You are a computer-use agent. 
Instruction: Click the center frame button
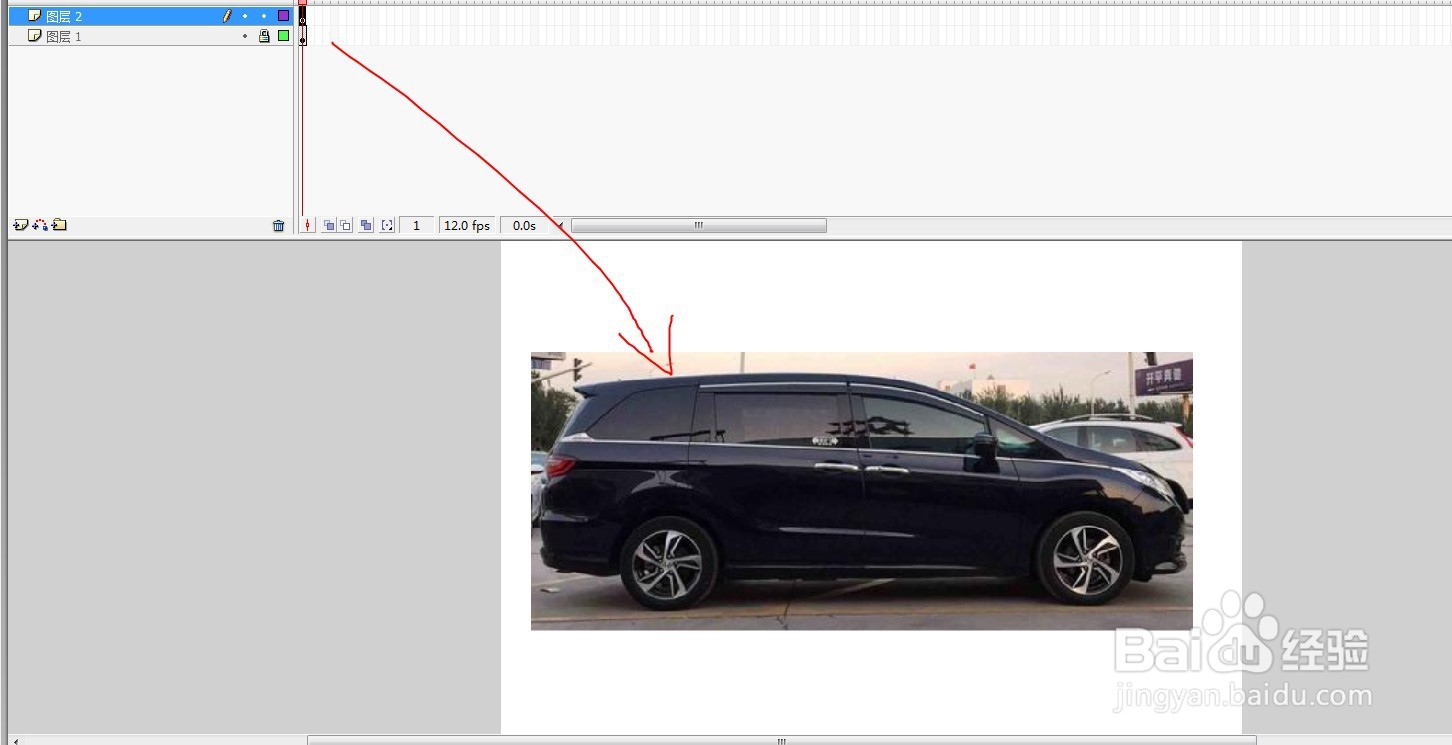(308, 226)
